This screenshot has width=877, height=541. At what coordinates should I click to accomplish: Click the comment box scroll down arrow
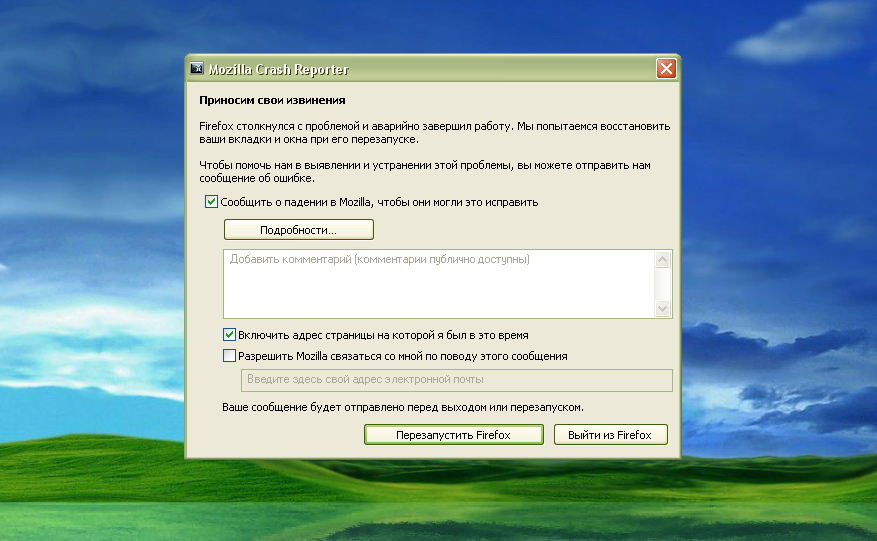[663, 308]
